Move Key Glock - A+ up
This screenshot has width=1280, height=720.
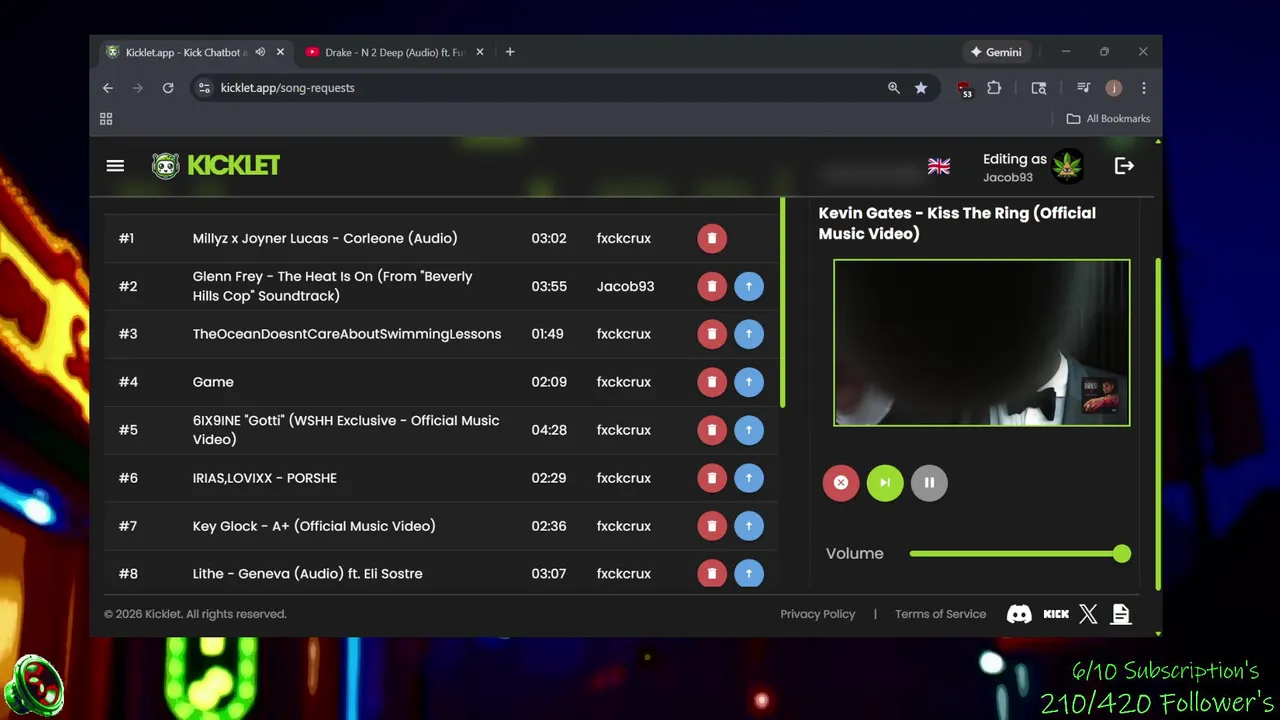click(x=749, y=526)
